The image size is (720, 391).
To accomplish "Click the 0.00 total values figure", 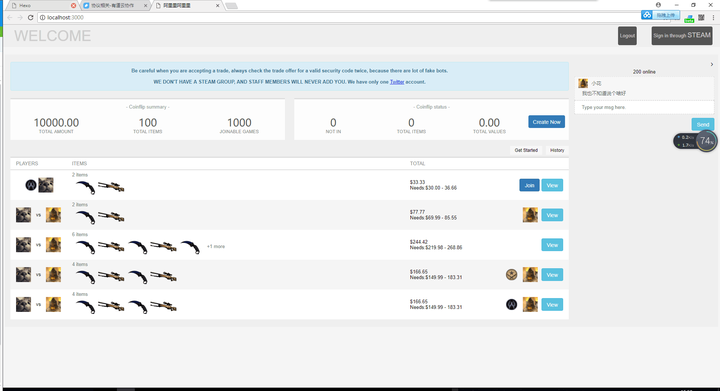I will [x=489, y=123].
